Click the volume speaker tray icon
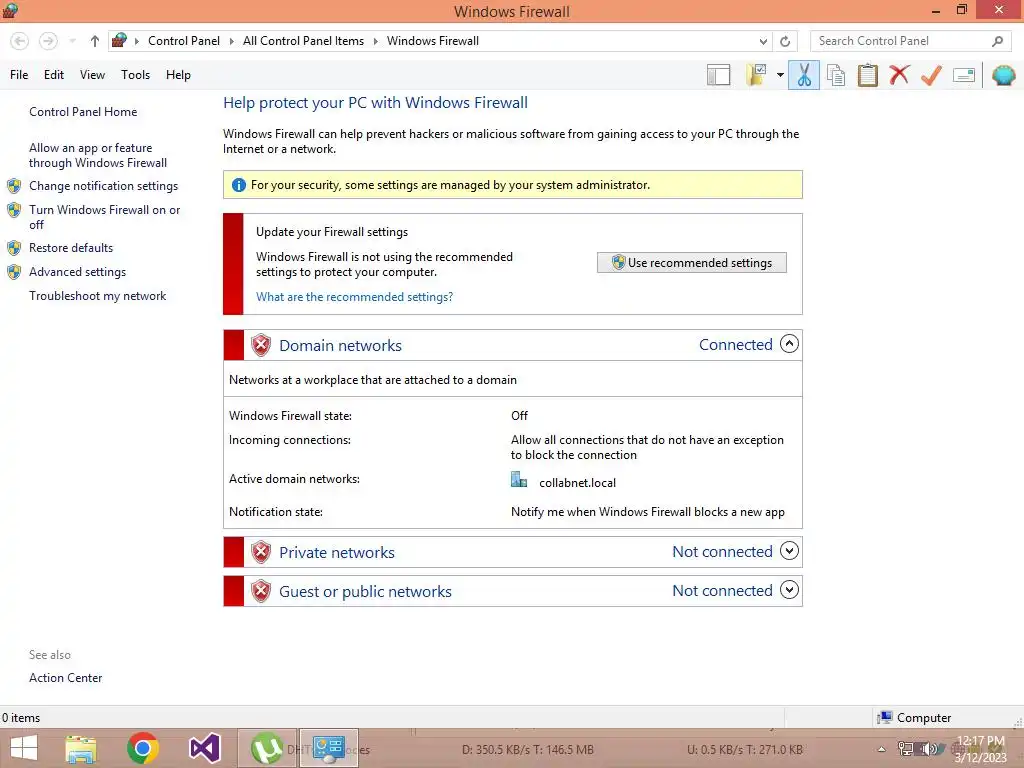The width and height of the screenshot is (1024, 768). pos(929,749)
